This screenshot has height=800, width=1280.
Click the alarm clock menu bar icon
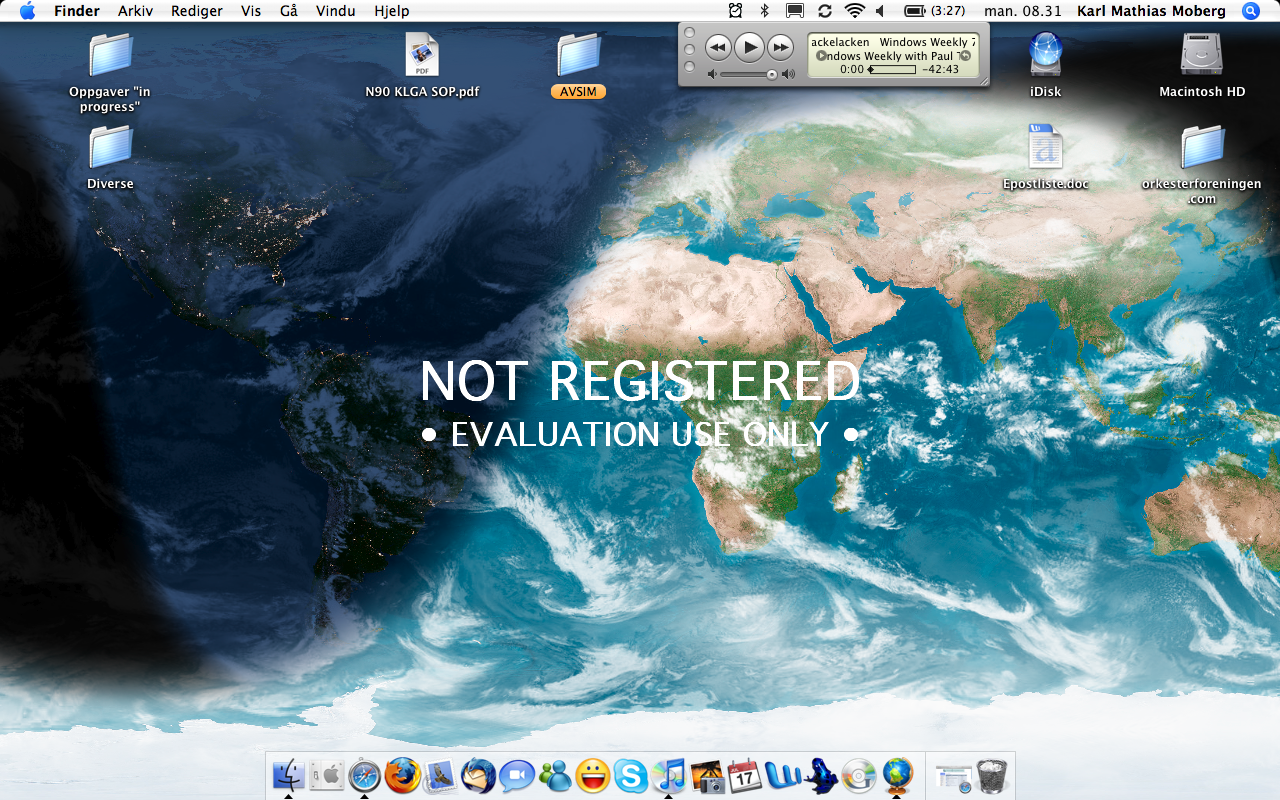(736, 11)
